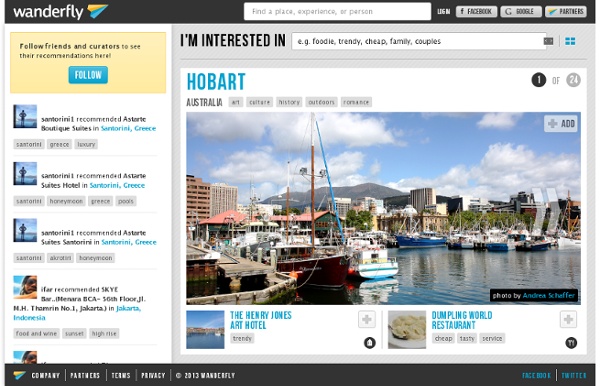Click the cheap tag on Dumpling World

(x=443, y=339)
